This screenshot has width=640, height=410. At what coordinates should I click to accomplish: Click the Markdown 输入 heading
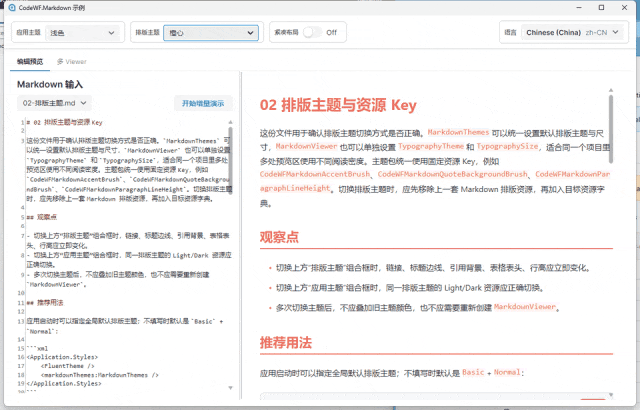tap(50, 84)
